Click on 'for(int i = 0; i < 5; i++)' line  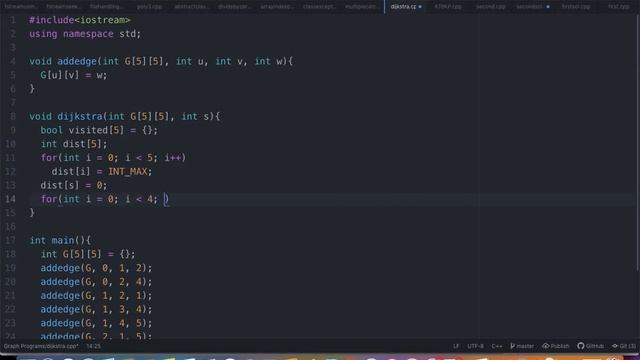(113, 158)
